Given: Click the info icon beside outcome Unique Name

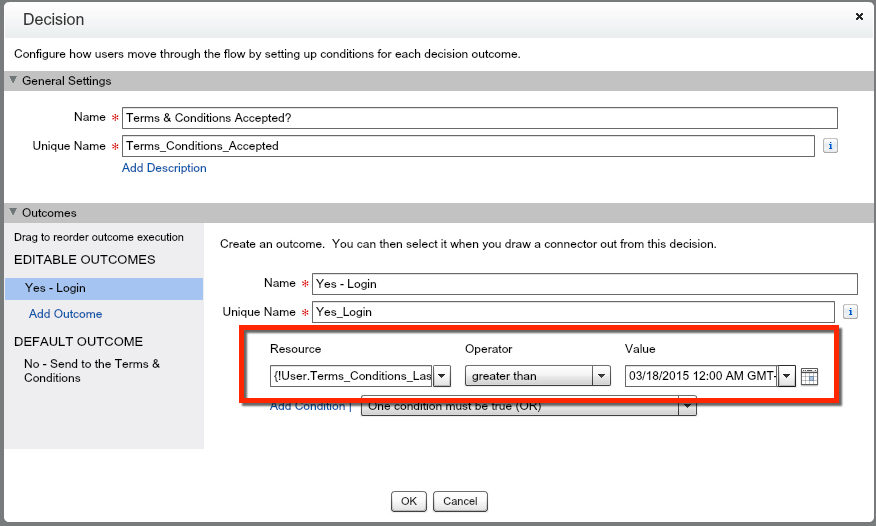Looking at the screenshot, I should pos(850,312).
